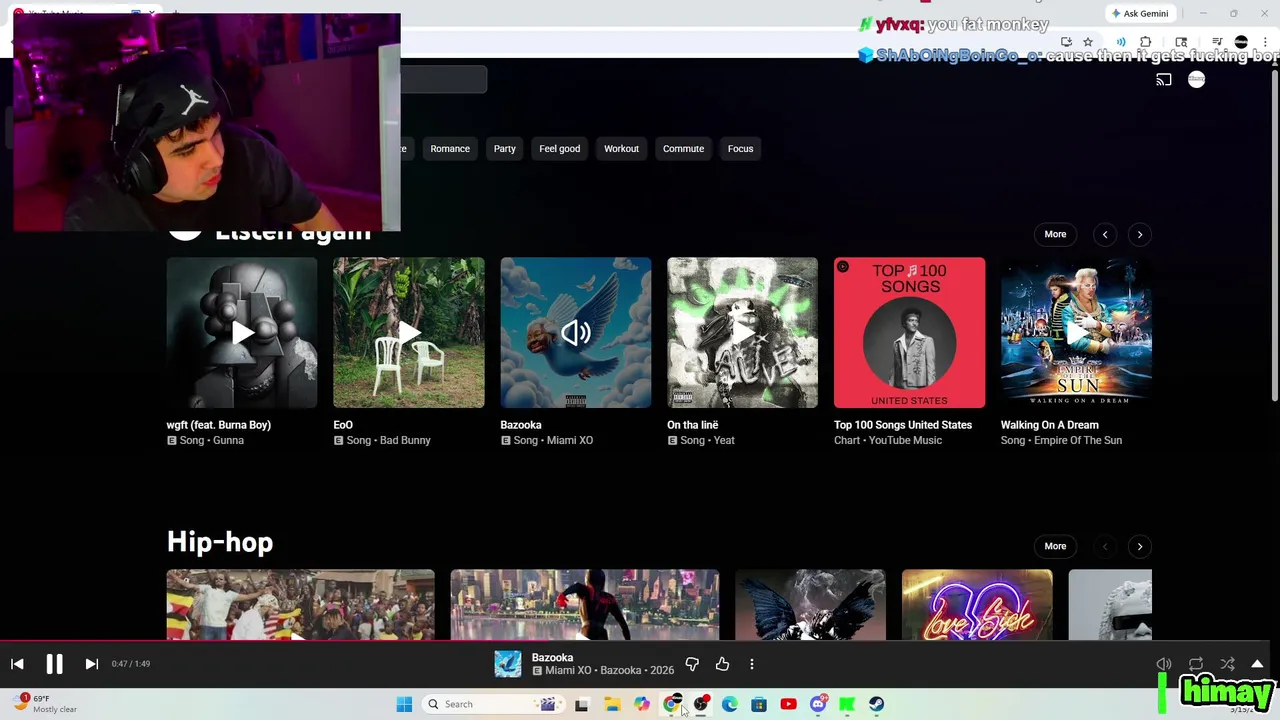This screenshot has width=1280, height=720.
Task: Switch to OBS Studio on taskbar
Action: 701,704
